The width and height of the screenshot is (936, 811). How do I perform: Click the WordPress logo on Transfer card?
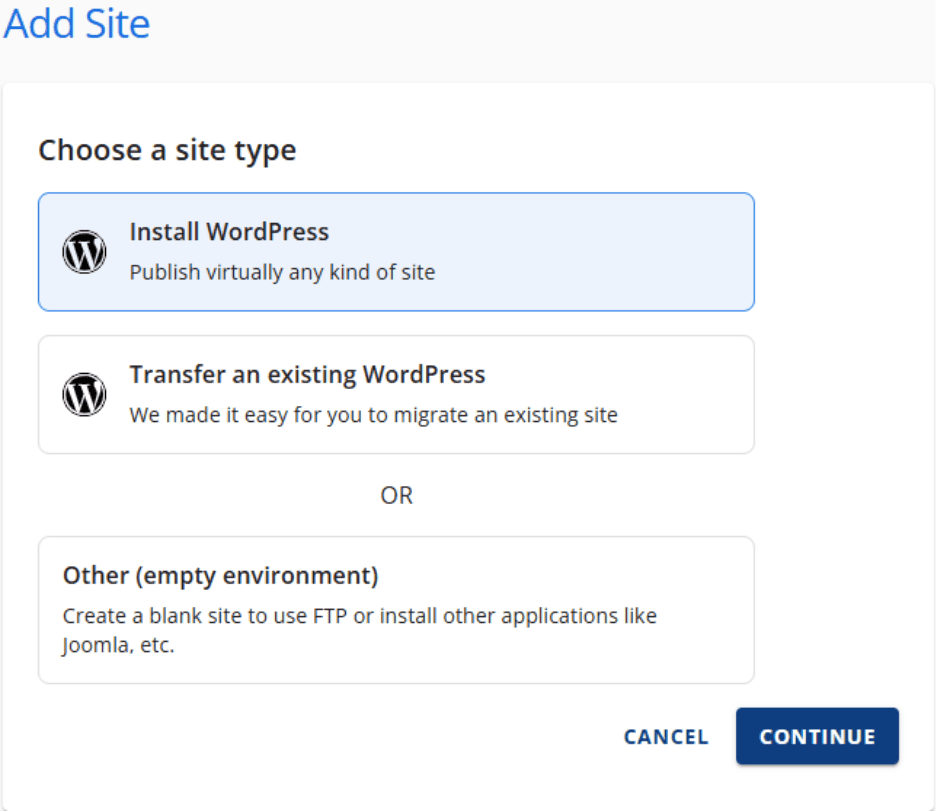click(x=85, y=394)
